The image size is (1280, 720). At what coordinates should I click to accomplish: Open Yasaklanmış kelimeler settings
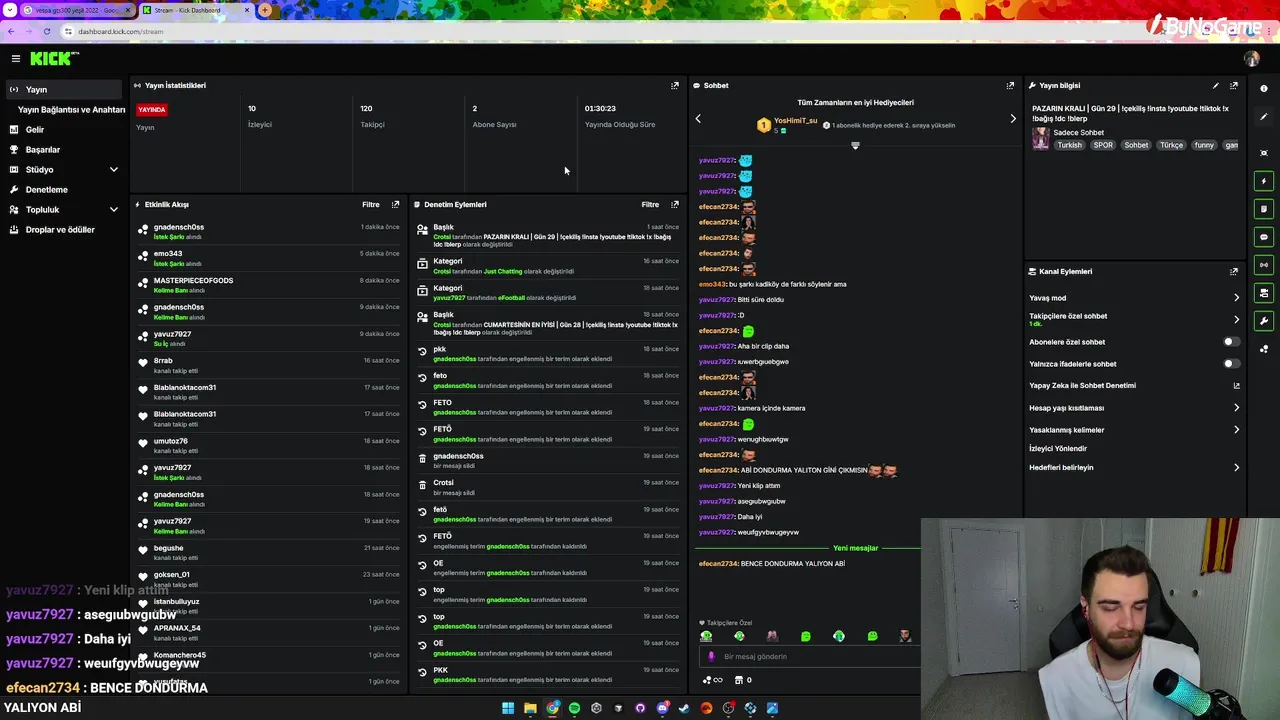coord(1134,430)
